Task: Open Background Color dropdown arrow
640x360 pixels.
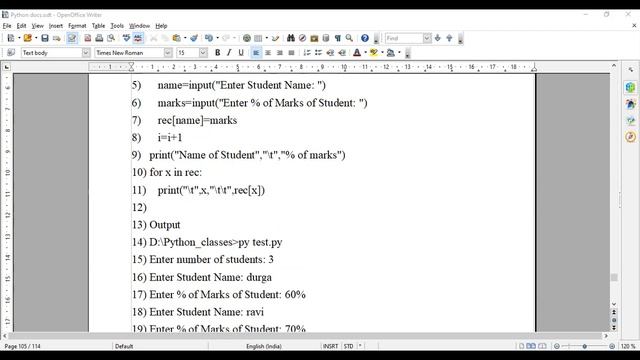Action: [399, 53]
